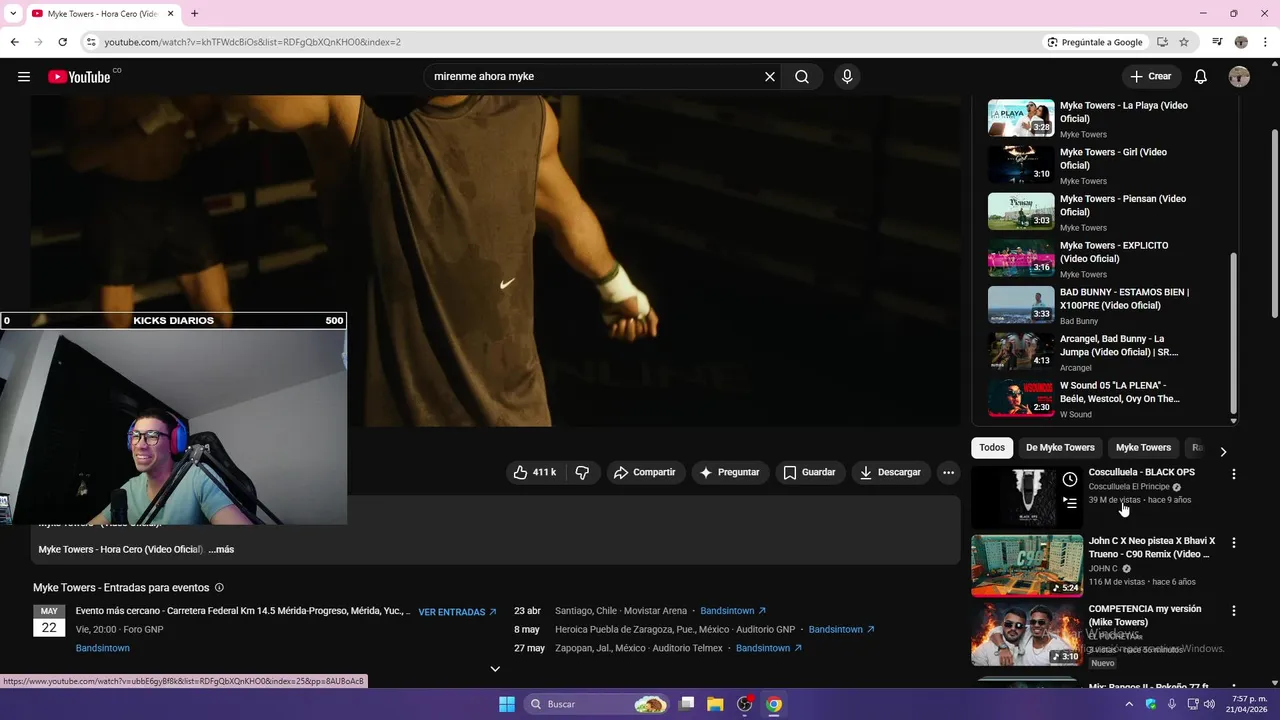1280x720 pixels.
Task: Save video with Guardar
Action: click(x=809, y=472)
